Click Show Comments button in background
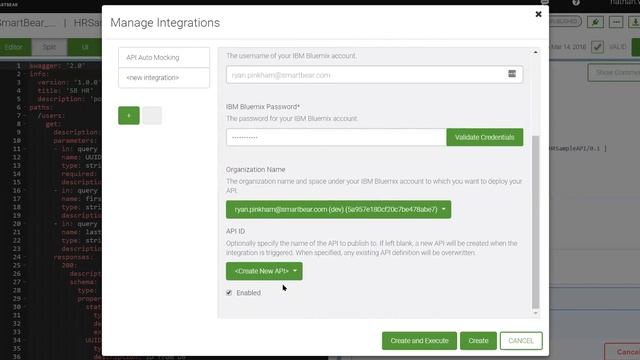640x360 pixels. coord(614,73)
